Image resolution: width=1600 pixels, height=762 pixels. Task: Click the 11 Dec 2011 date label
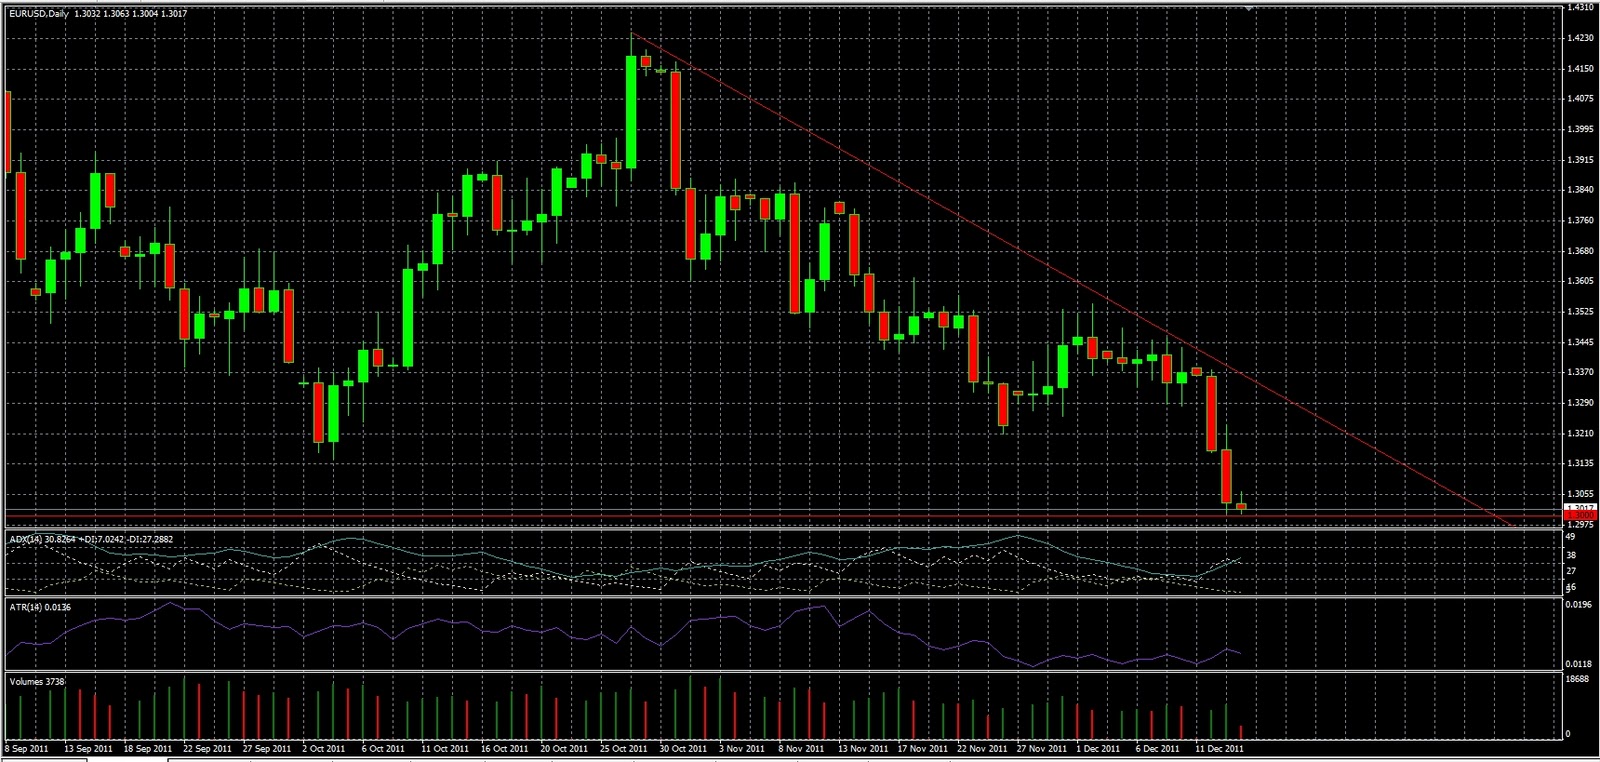click(x=1219, y=748)
